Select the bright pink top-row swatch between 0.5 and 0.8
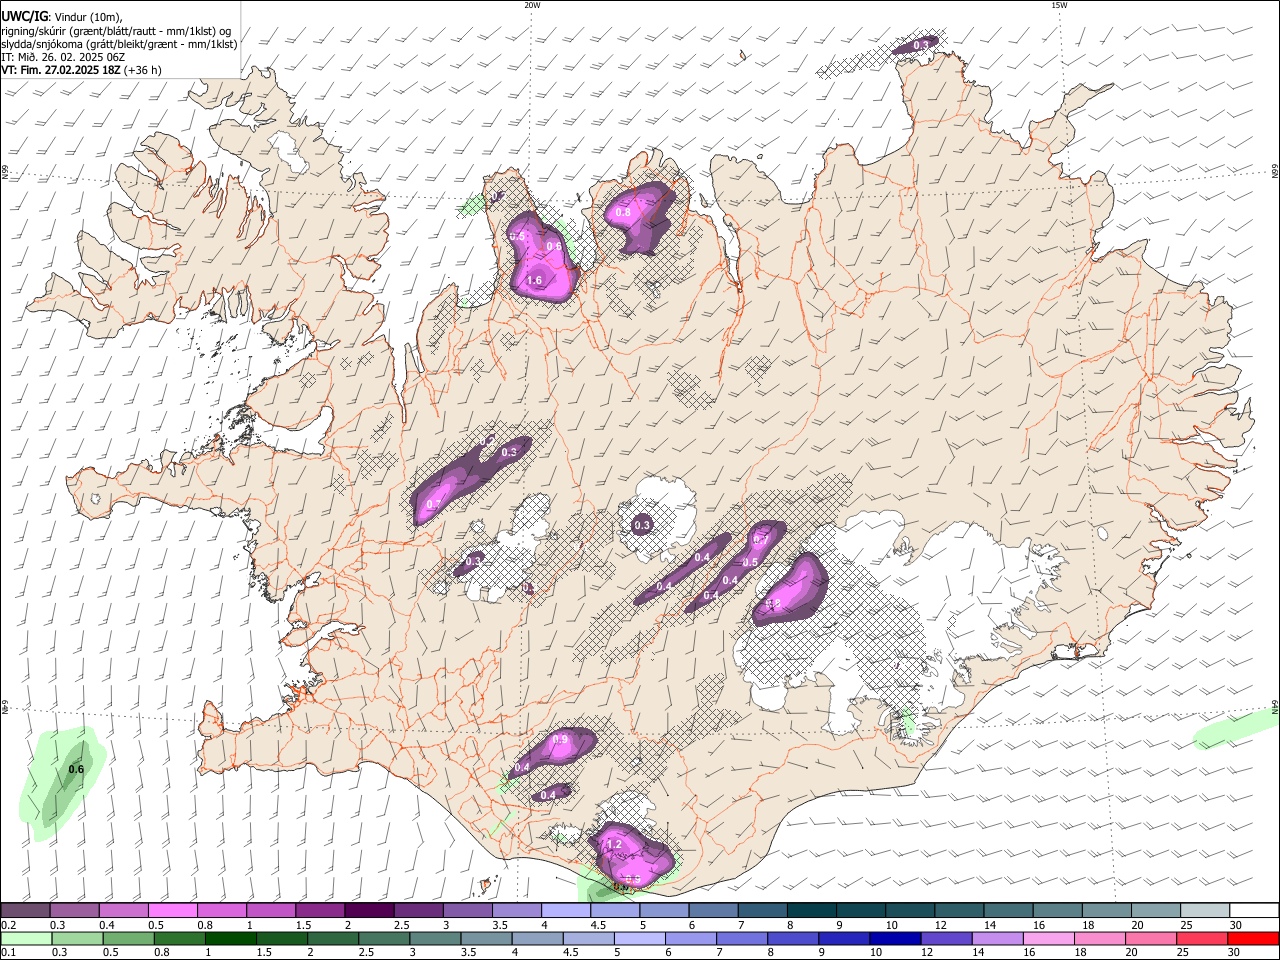 [172, 911]
